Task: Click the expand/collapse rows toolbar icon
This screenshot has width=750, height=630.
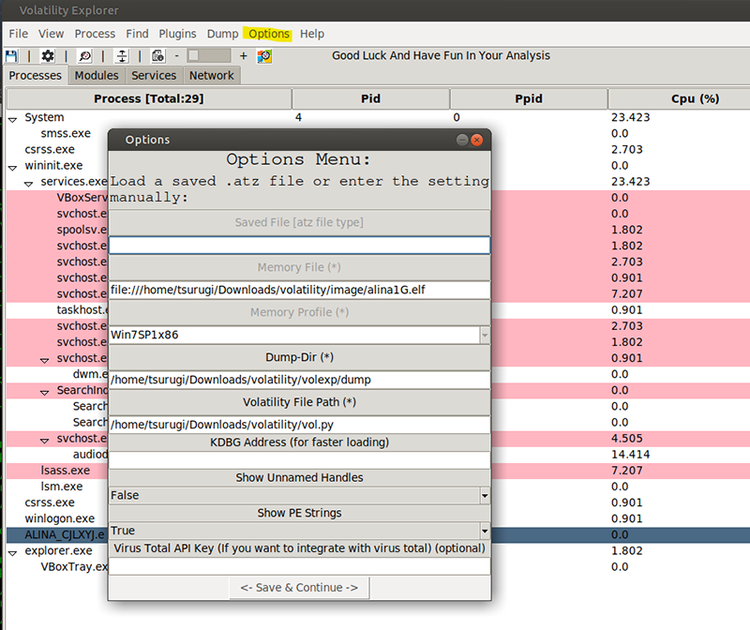Action: pyautogui.click(x=122, y=56)
